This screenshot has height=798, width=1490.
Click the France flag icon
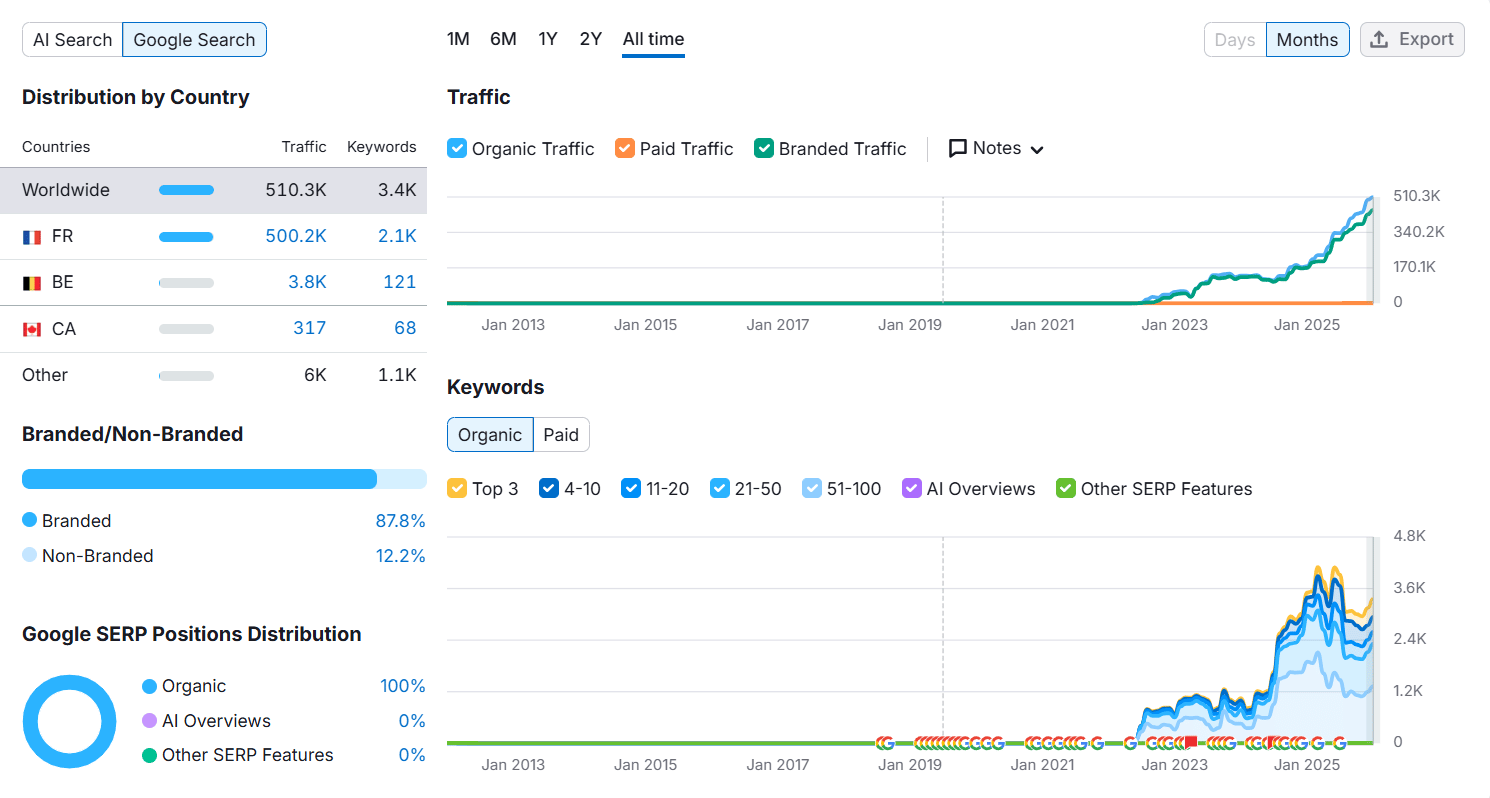point(32,237)
